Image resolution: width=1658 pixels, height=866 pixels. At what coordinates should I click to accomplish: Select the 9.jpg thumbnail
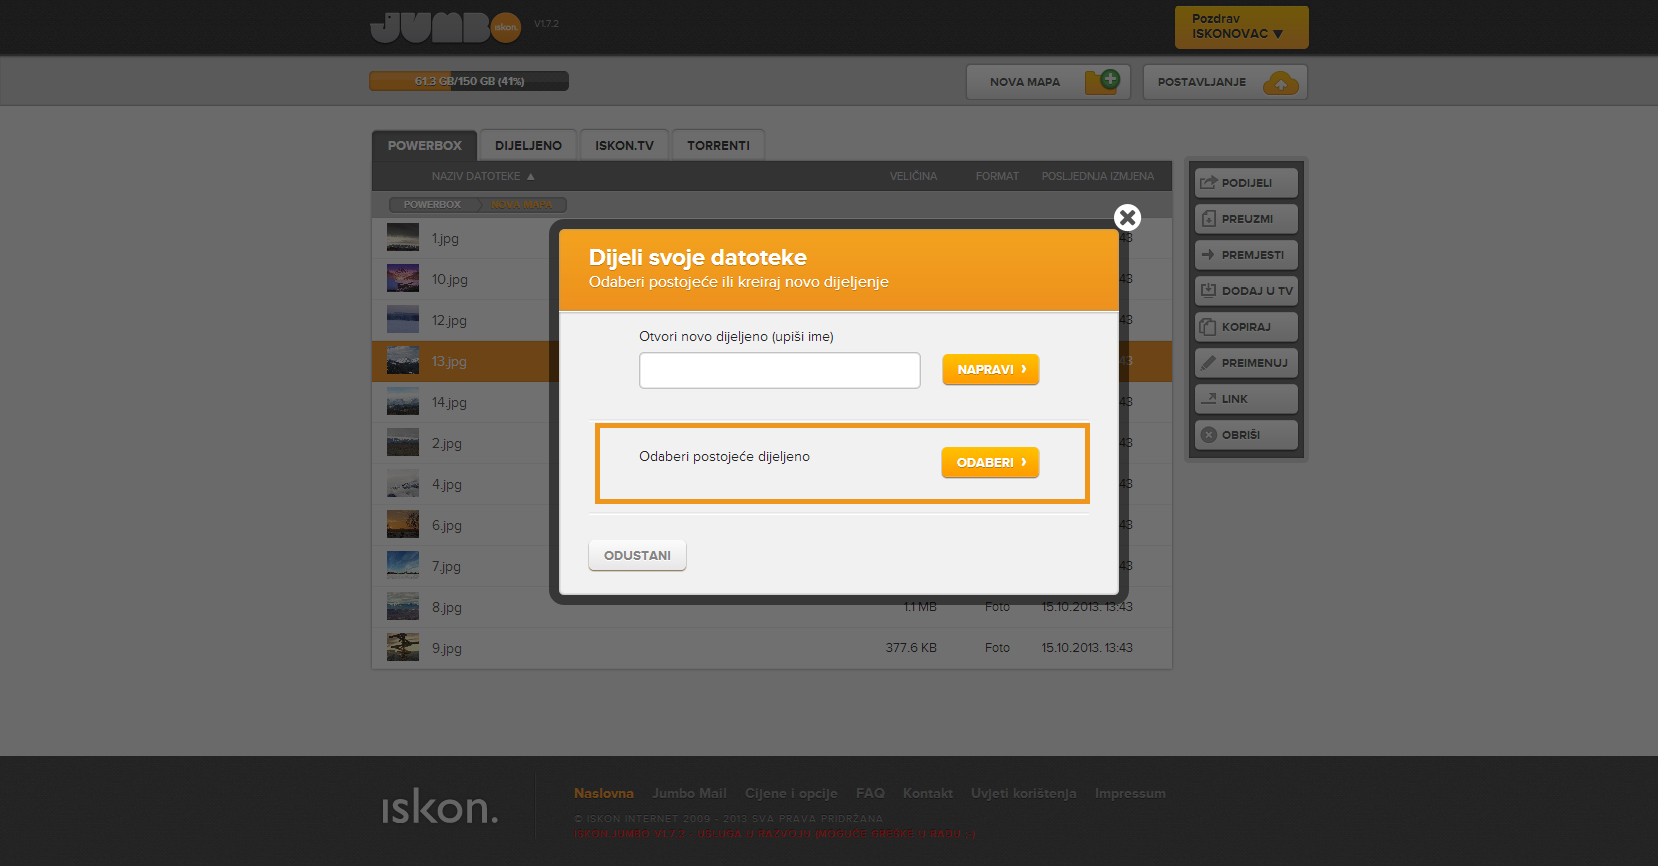(403, 647)
